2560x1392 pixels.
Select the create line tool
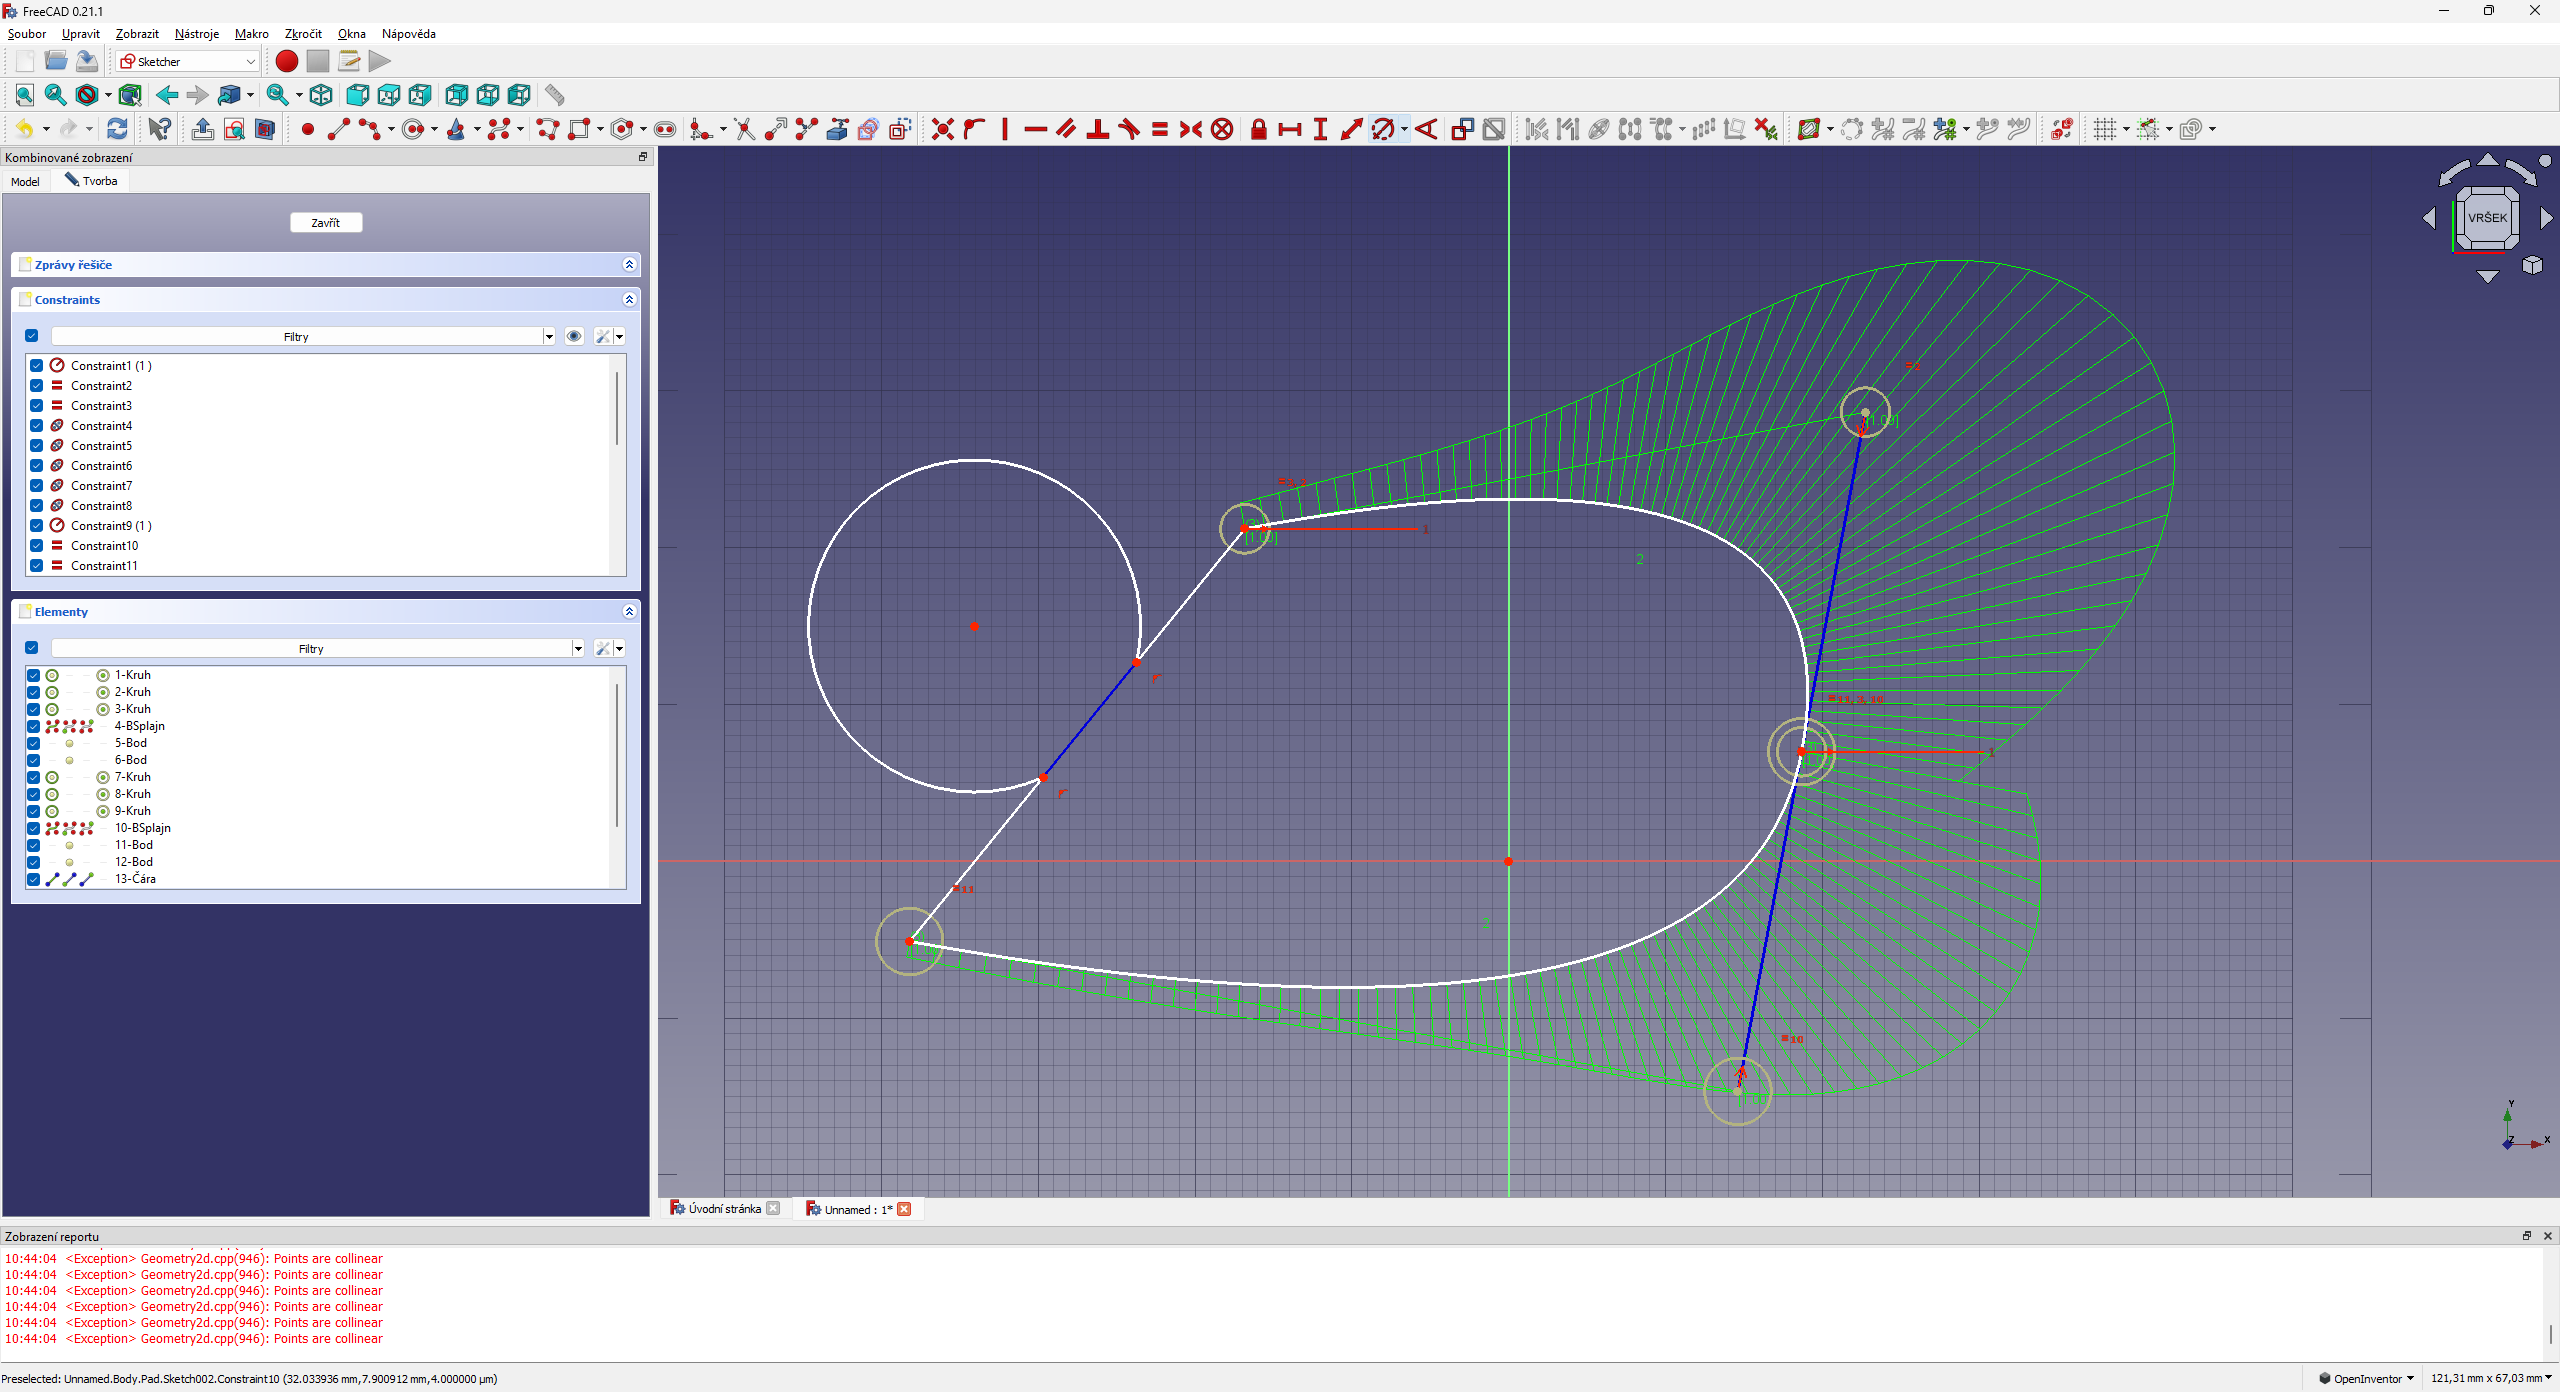(339, 129)
